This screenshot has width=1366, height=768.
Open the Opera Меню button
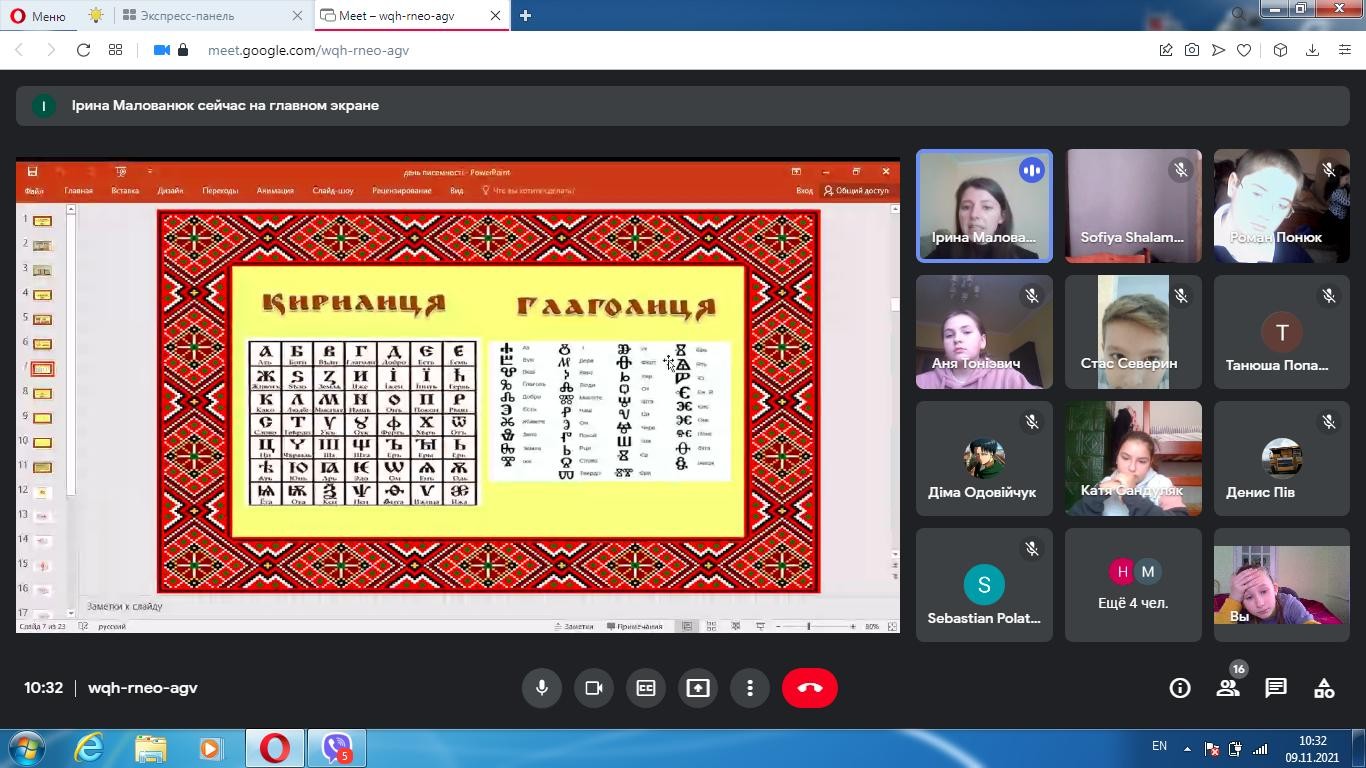(x=38, y=16)
